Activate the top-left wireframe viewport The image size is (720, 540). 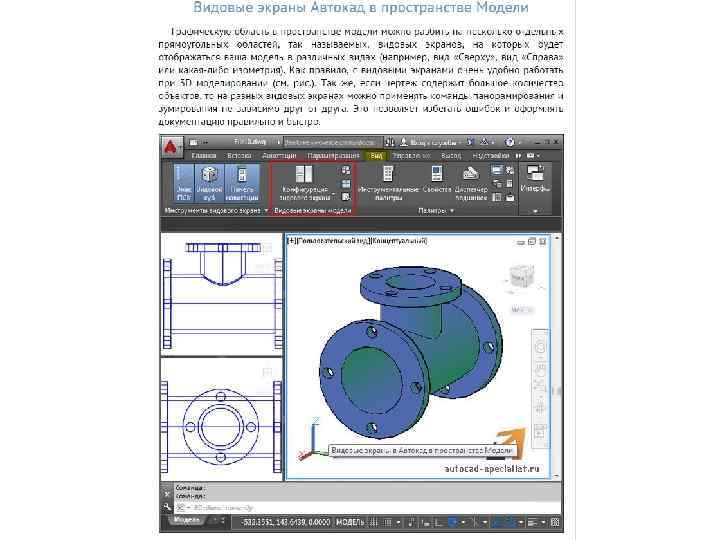(x=221, y=294)
